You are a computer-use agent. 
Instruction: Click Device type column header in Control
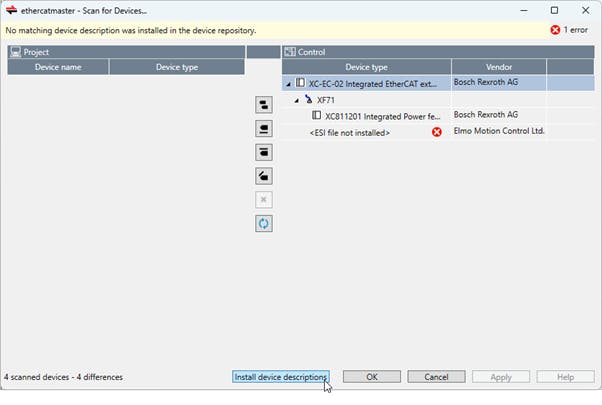[x=366, y=67]
